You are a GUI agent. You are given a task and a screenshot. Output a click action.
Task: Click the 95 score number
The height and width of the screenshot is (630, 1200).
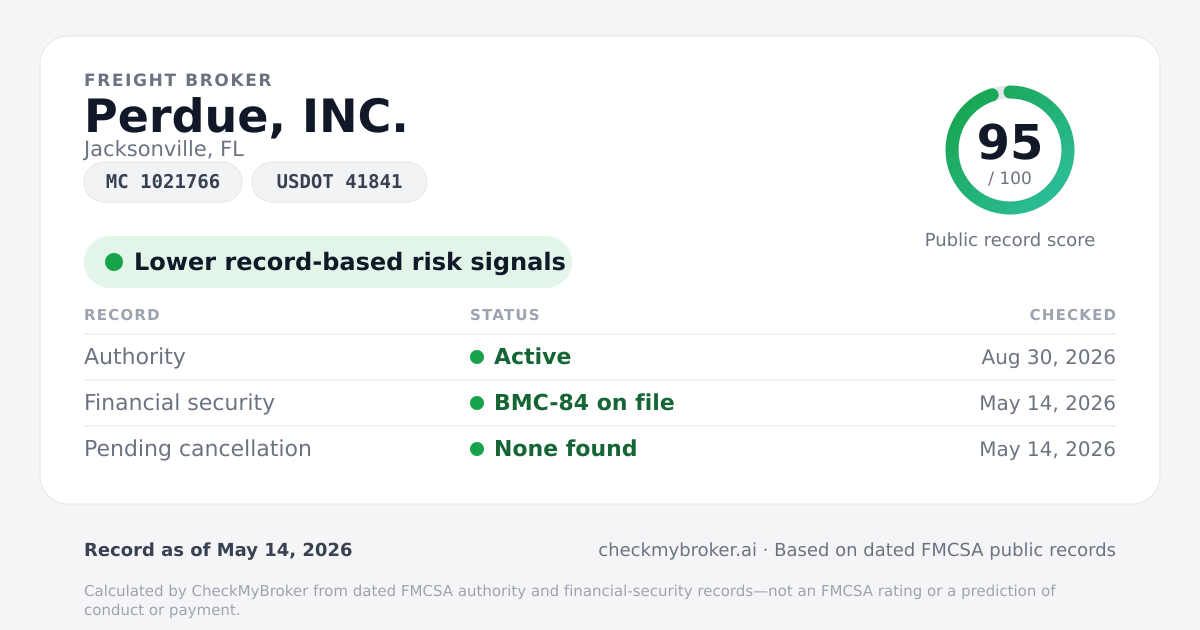click(x=1010, y=142)
